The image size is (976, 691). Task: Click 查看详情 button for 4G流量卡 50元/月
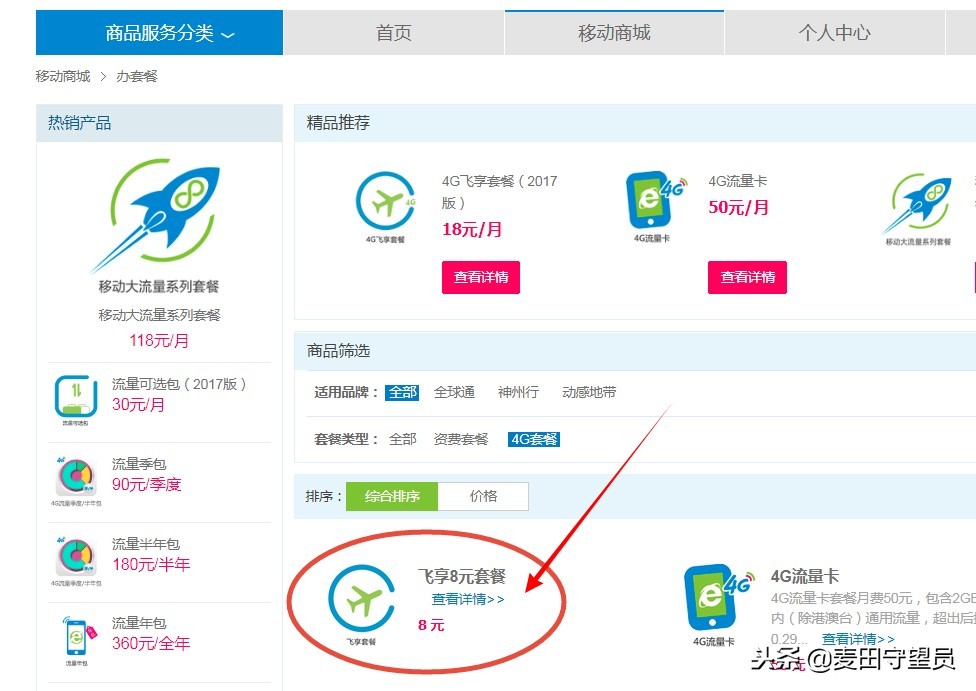(747, 277)
